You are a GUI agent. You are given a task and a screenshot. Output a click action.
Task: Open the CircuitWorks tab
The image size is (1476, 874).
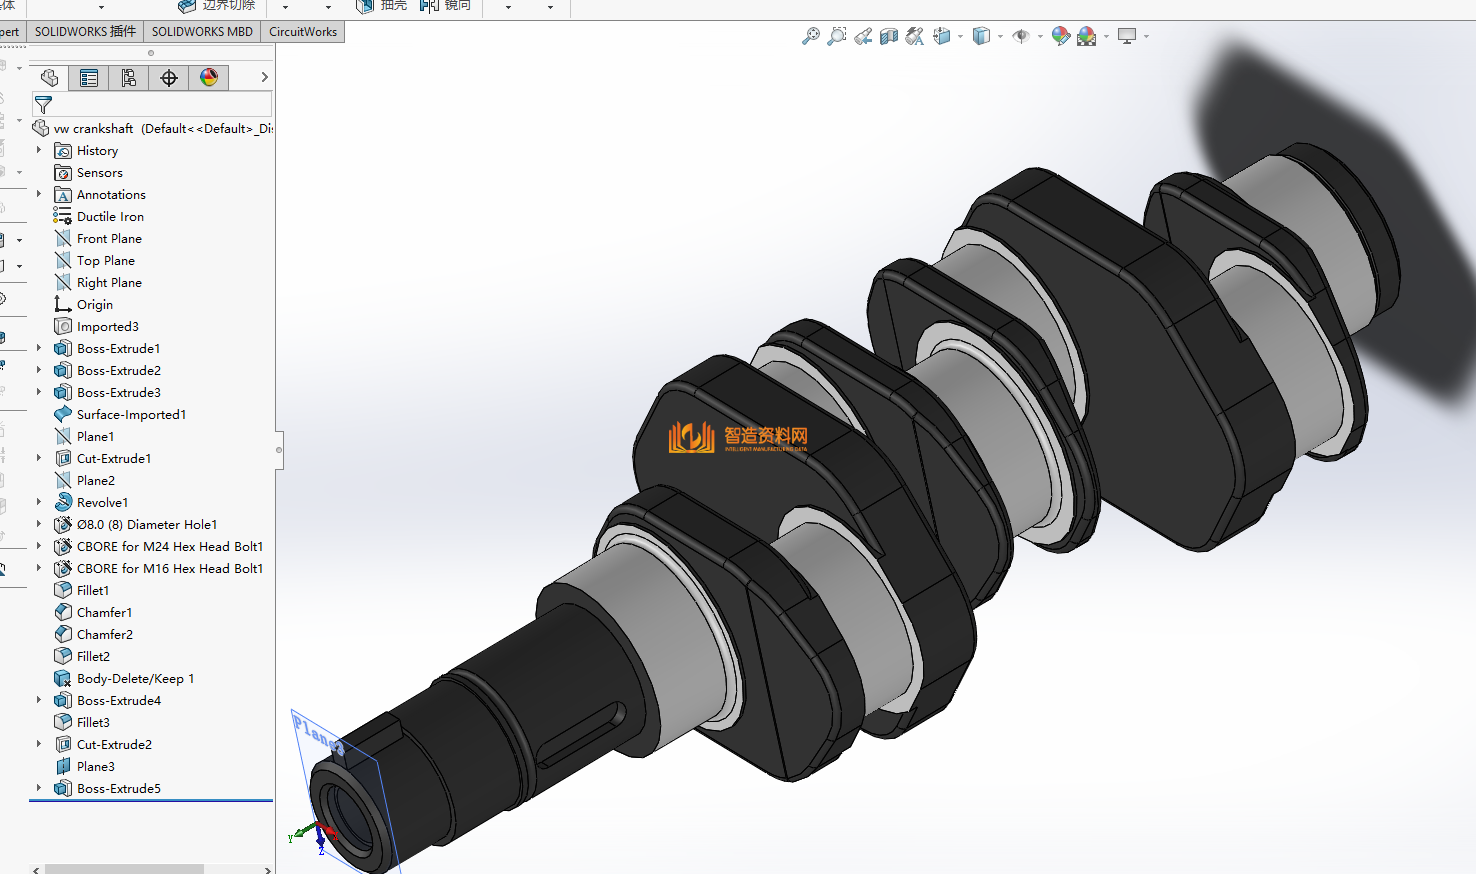pos(303,32)
